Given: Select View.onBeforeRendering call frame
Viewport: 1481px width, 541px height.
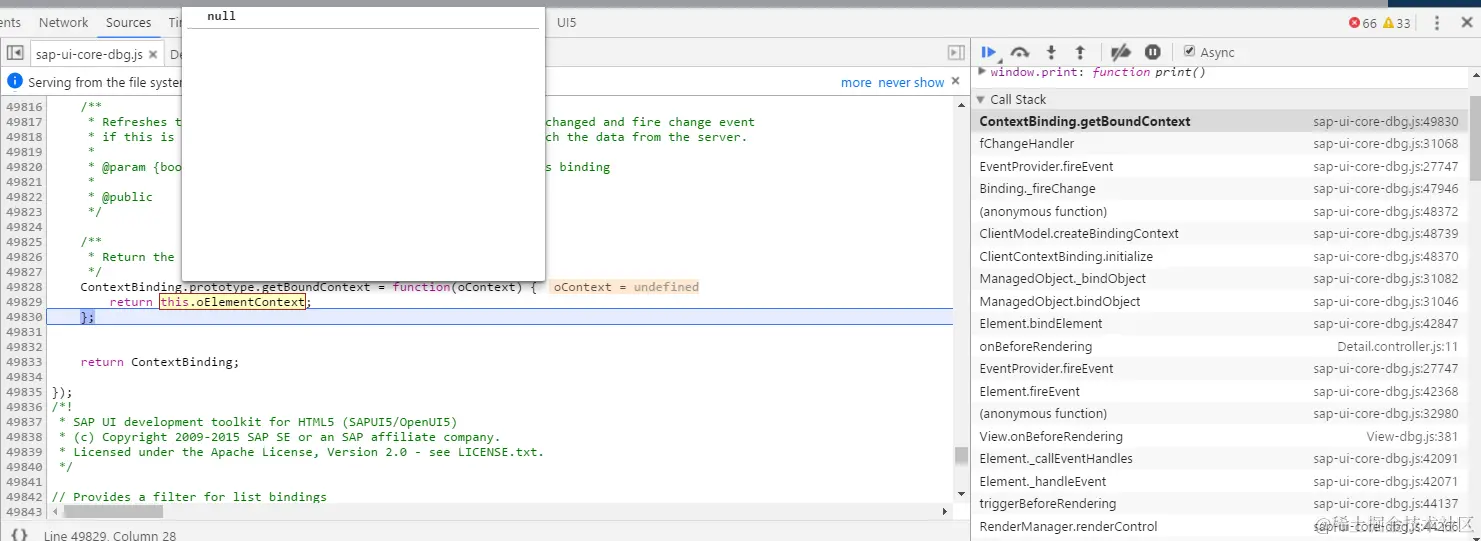Looking at the screenshot, I should point(1219,436).
